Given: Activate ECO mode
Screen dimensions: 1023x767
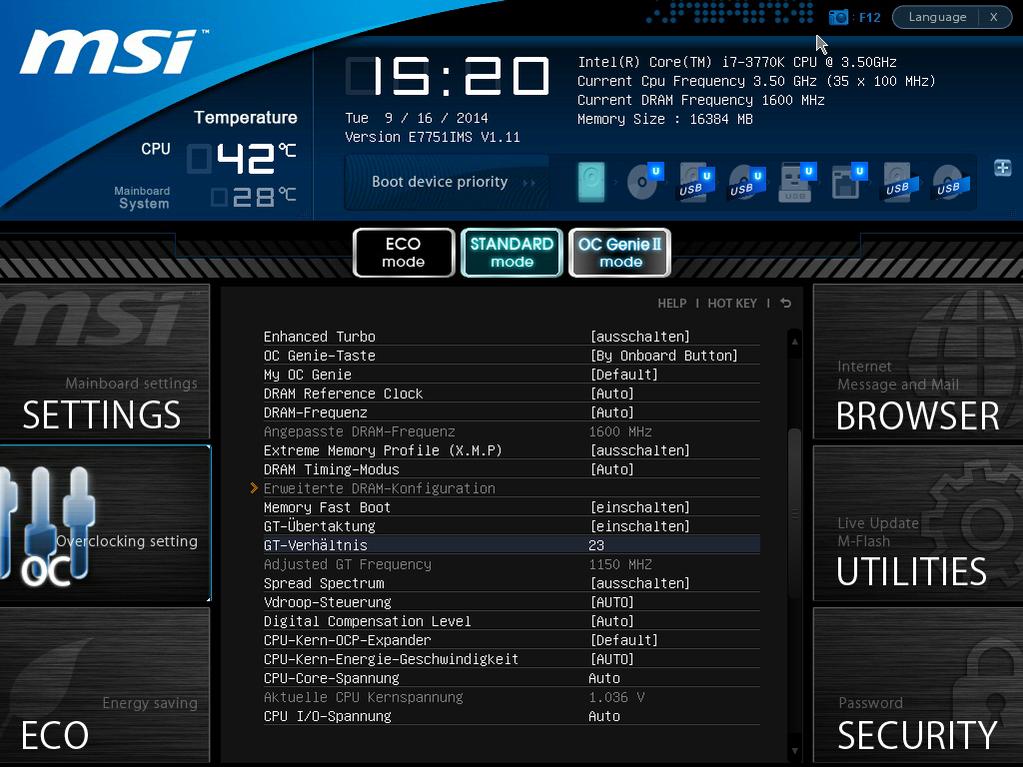Looking at the screenshot, I should point(403,252).
